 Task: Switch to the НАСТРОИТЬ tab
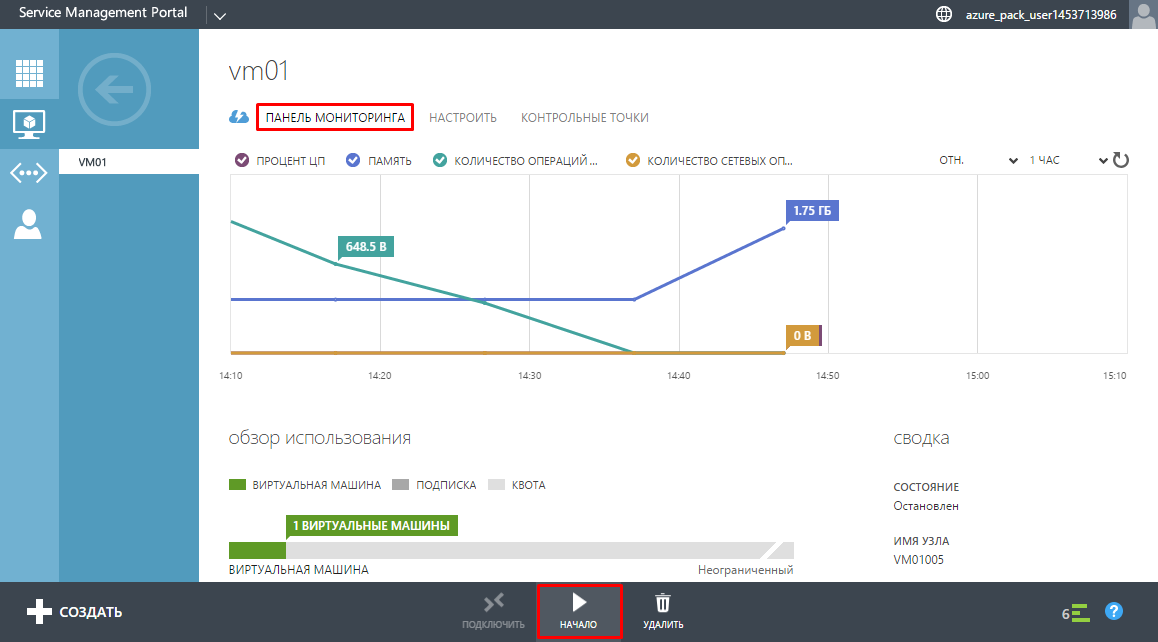[x=463, y=118]
